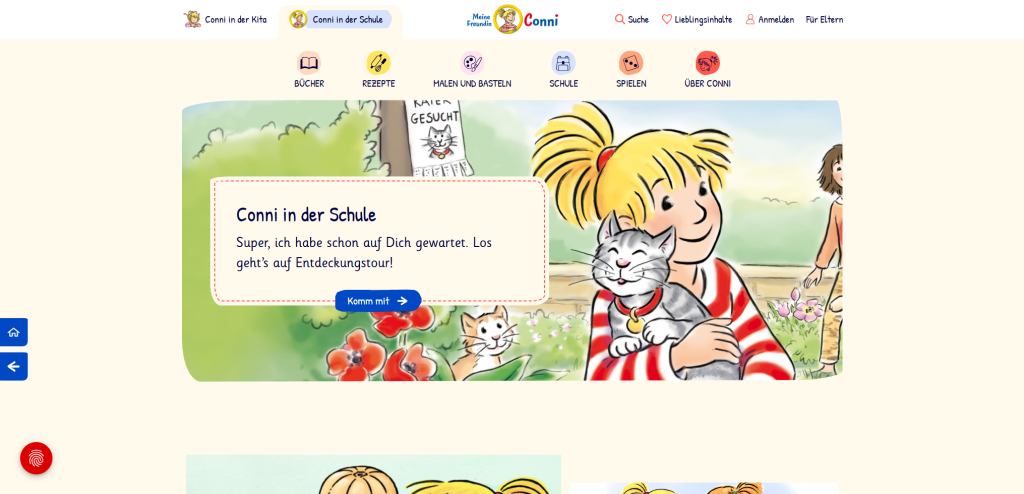This screenshot has width=1024, height=494.
Task: Select the Spielen dice icon
Action: (x=631, y=63)
